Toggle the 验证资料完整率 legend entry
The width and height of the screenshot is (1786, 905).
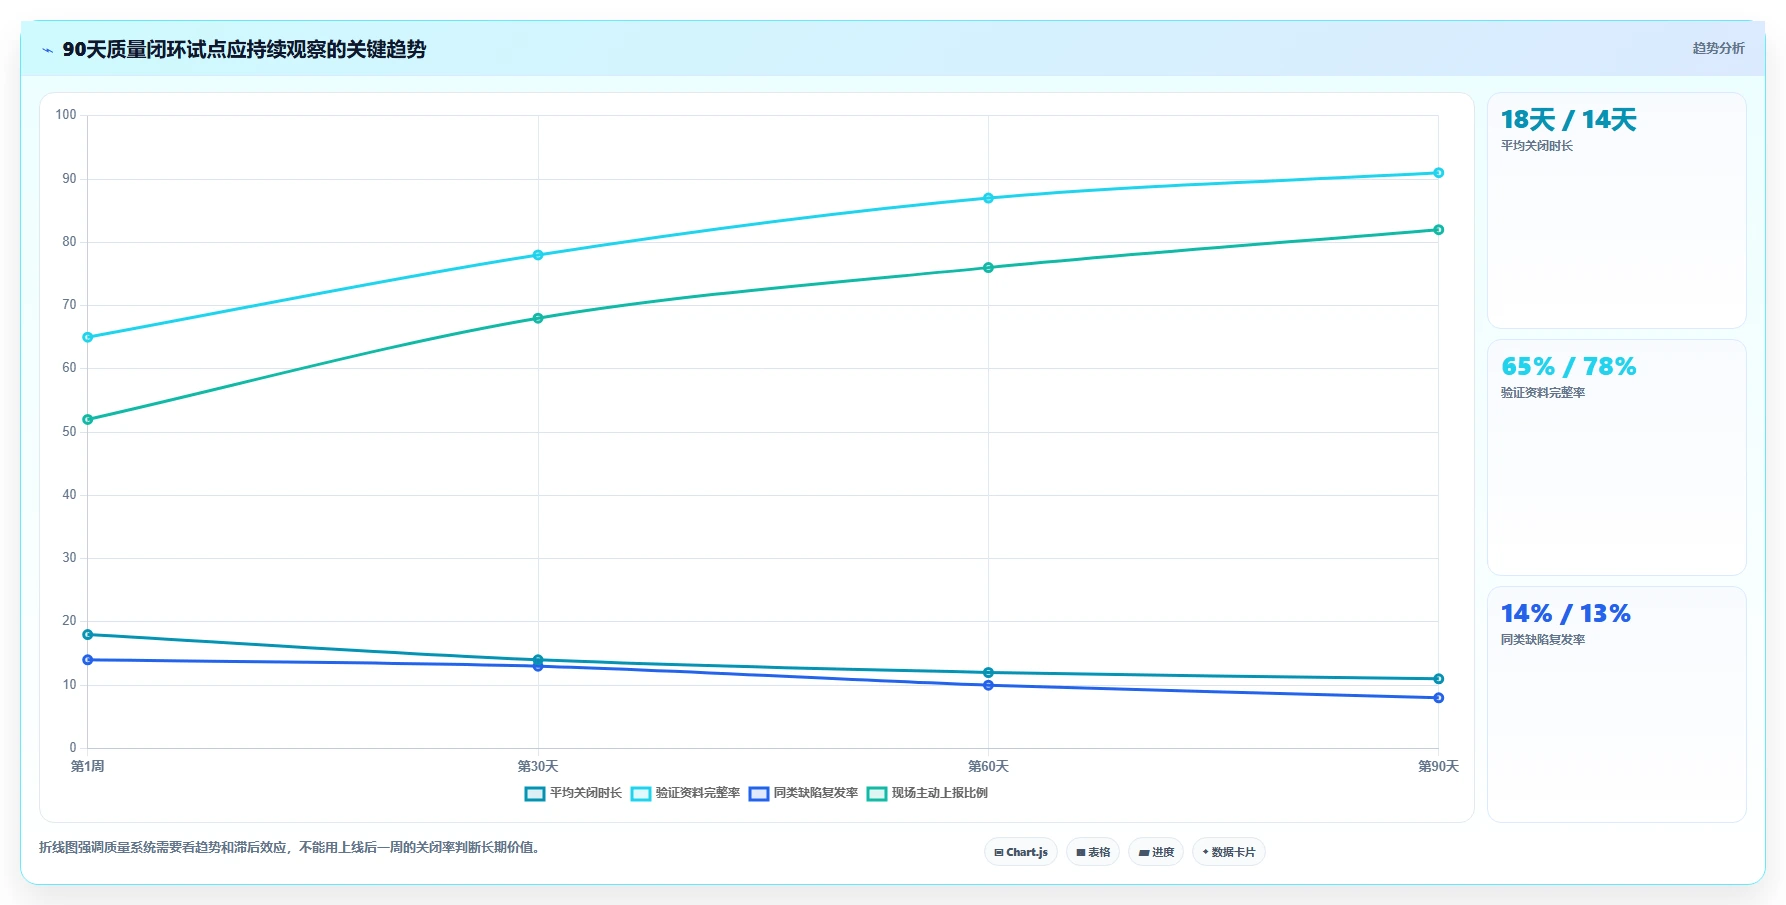coord(685,793)
